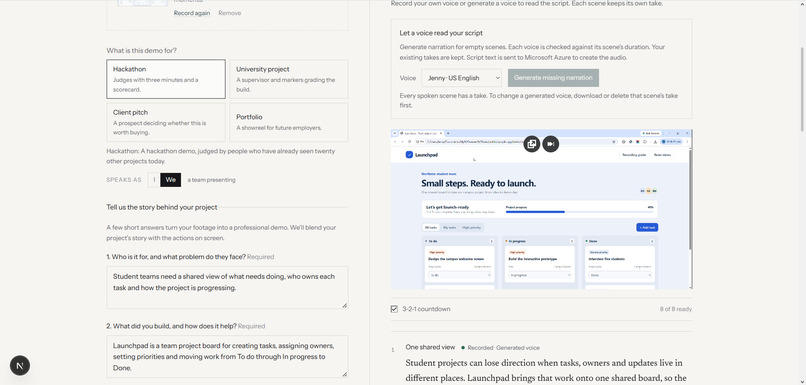806x385 pixels.
Task: Choose the Portfolio option
Action: pos(289,122)
